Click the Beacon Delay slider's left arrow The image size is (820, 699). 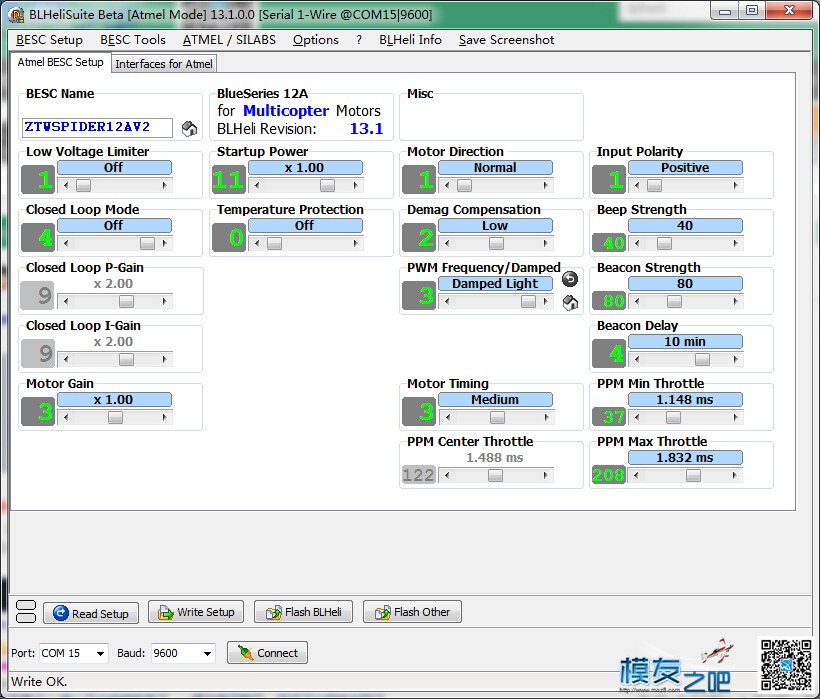636,359
